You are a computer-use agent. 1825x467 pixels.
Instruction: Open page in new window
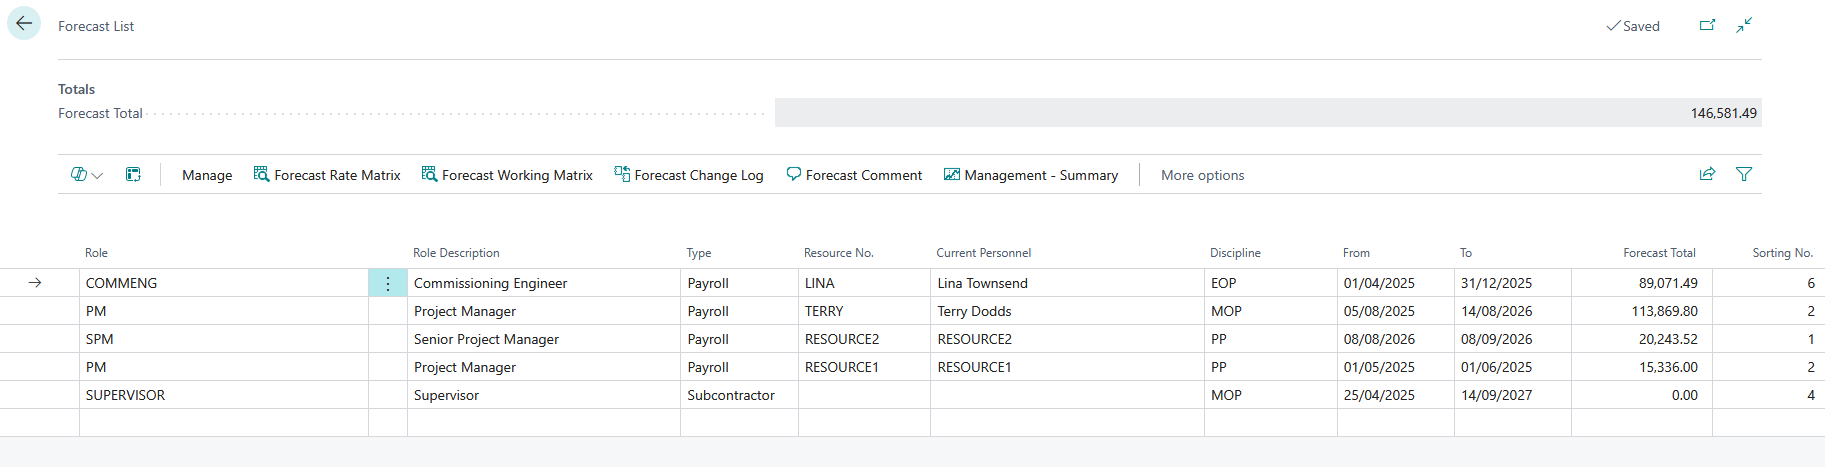coord(1707,25)
